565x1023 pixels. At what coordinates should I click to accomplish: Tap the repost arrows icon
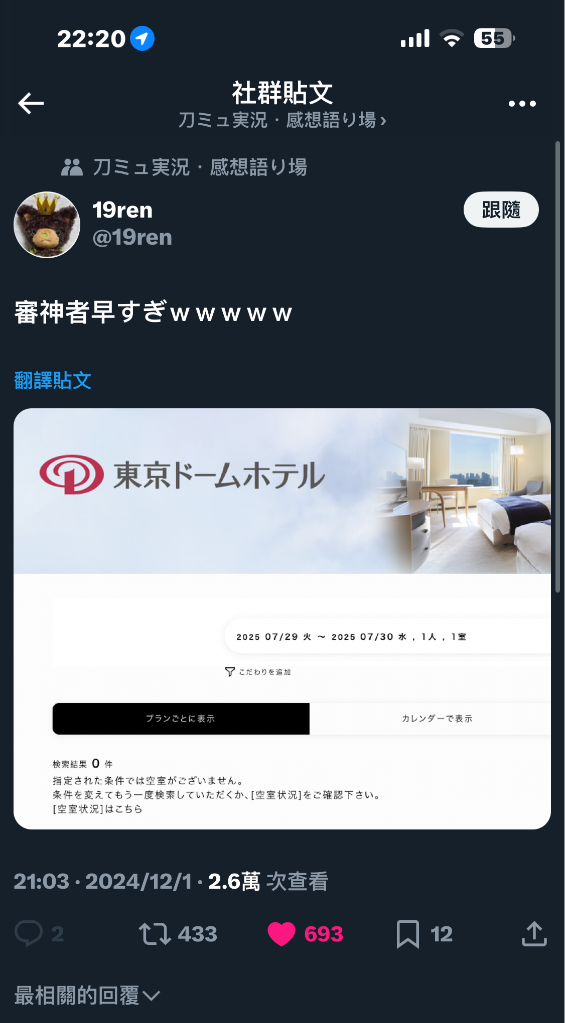tap(155, 934)
